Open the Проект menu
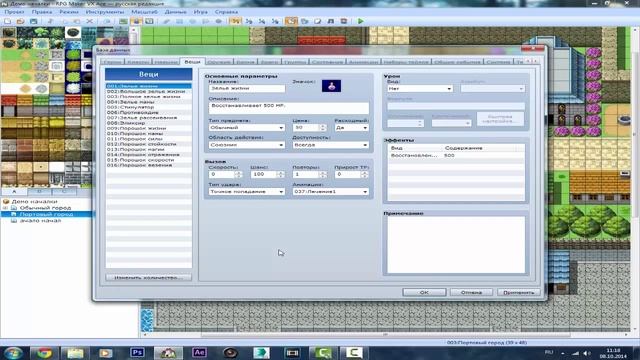This screenshot has height=360, width=640. coord(14,12)
